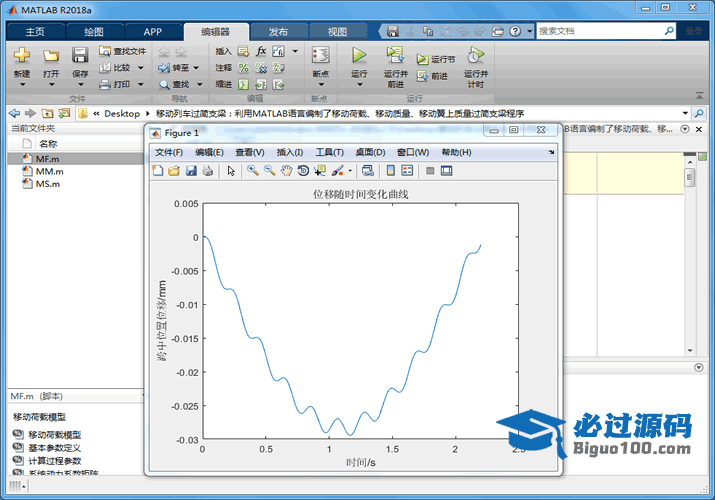Screen dimensions: 715x500
Task: Click the Figure open file icon
Action: point(174,170)
